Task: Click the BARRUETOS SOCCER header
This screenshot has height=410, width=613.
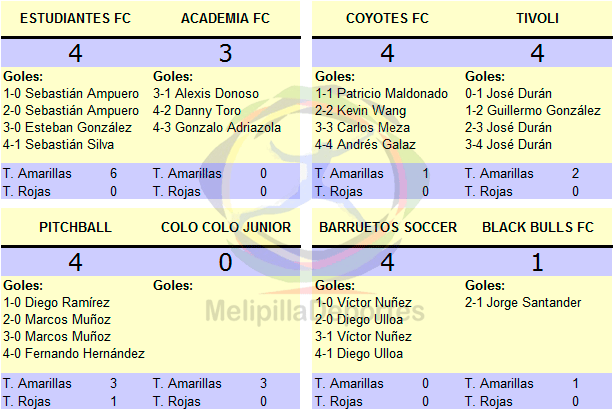Action: (388, 227)
